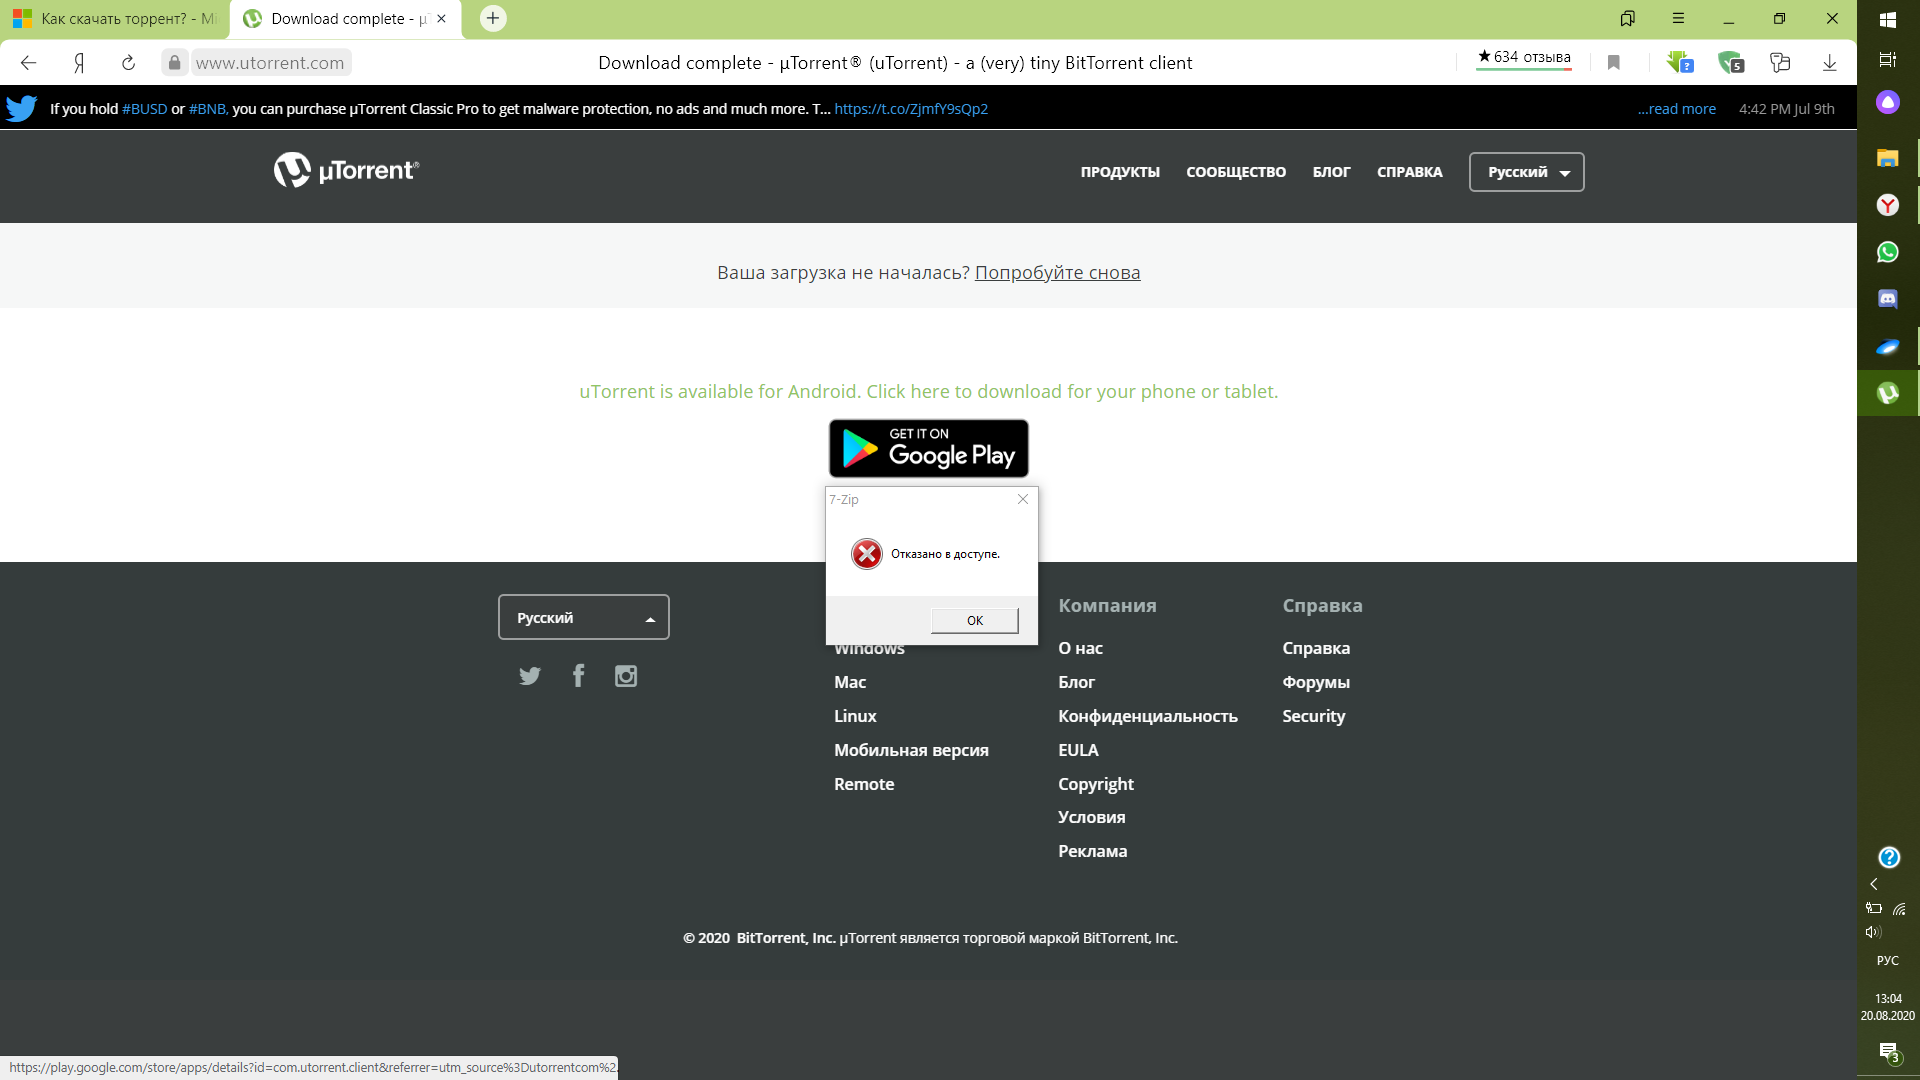
Task: Open СООБЩЕСТВО menu item
Action: (1237, 171)
